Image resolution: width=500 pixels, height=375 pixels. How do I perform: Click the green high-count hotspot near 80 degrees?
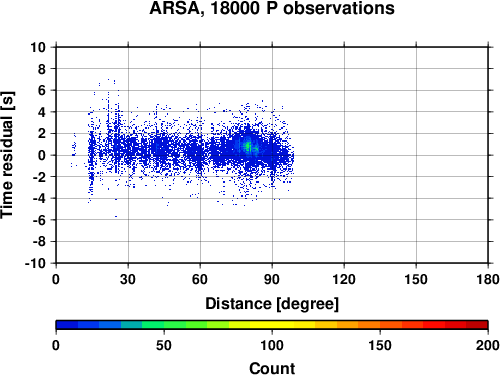pyautogui.click(x=248, y=147)
